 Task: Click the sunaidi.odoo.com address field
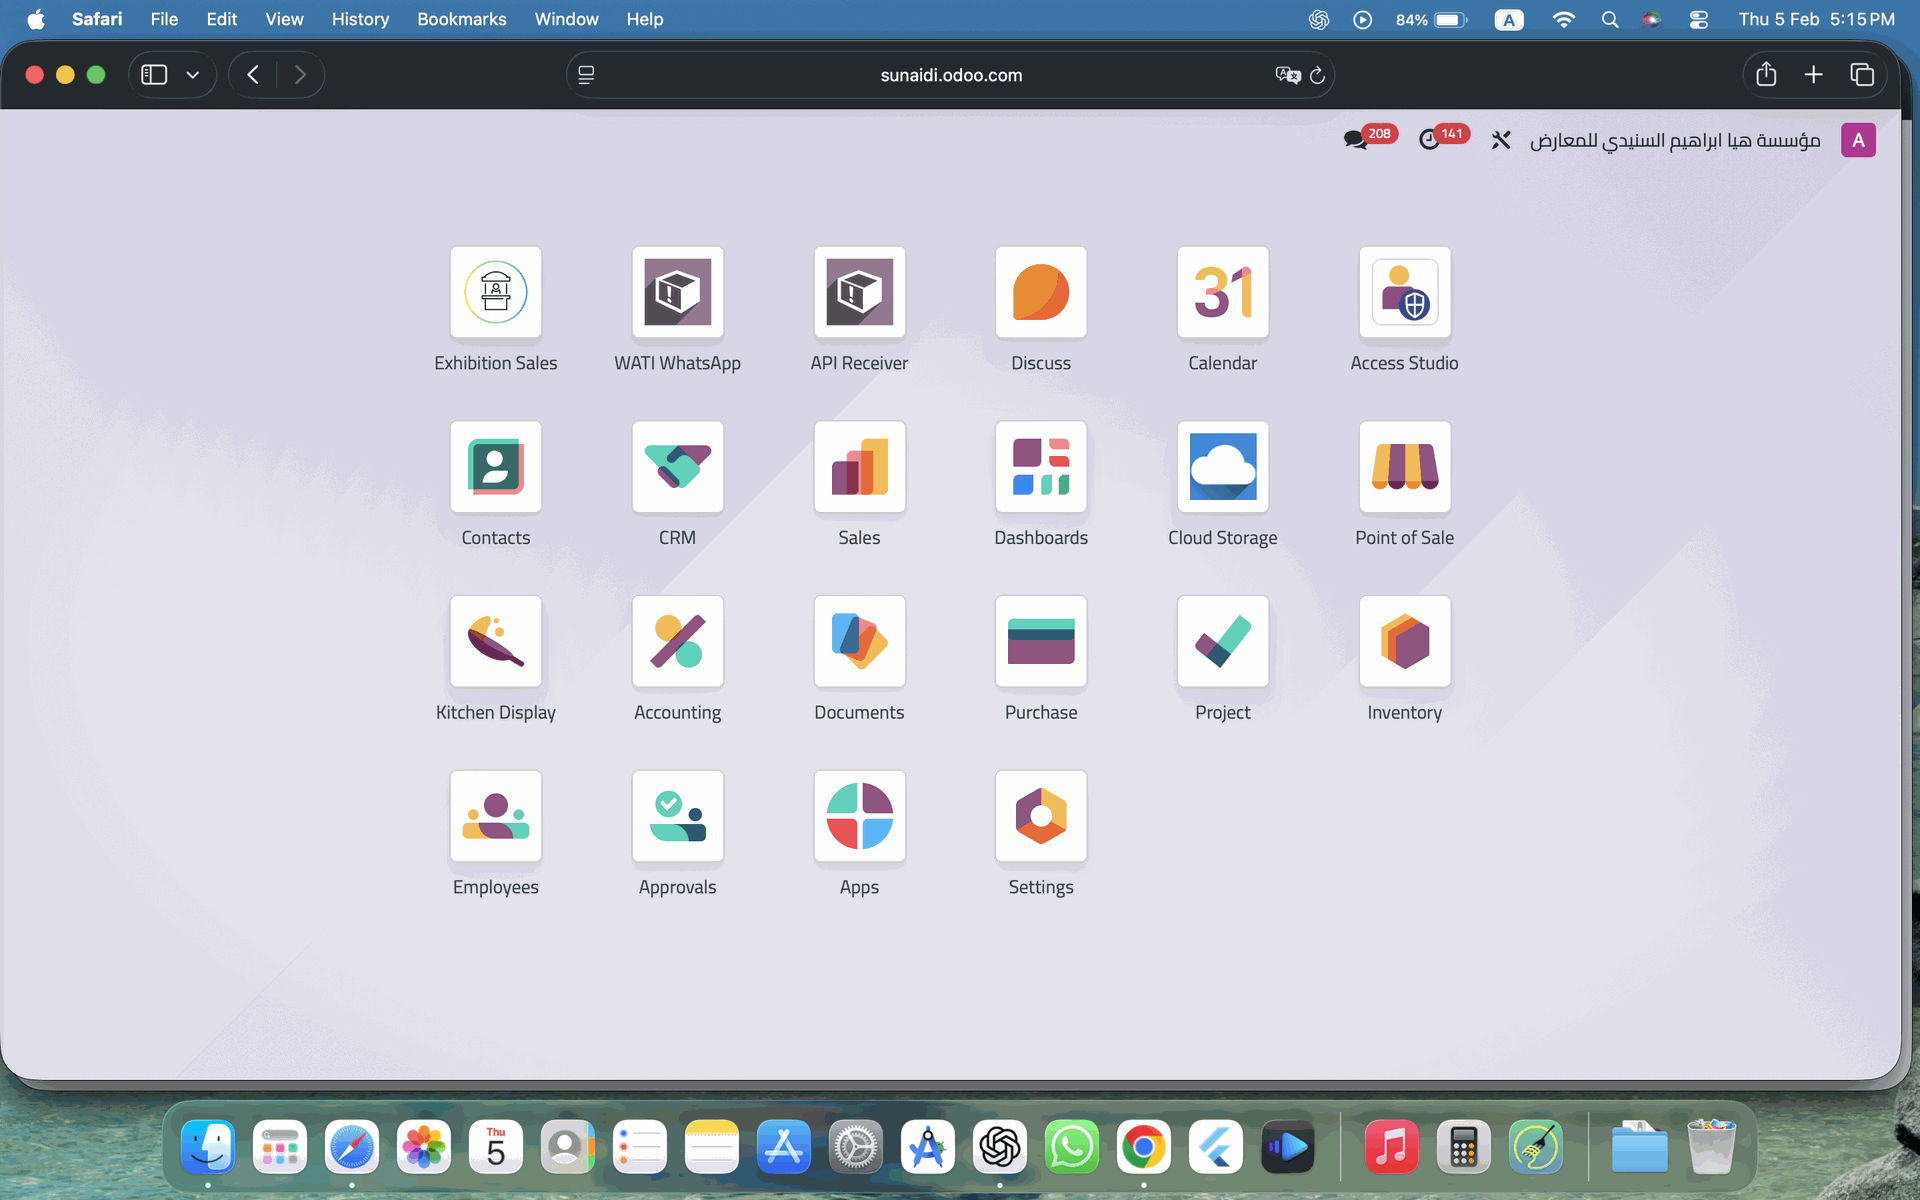click(950, 75)
